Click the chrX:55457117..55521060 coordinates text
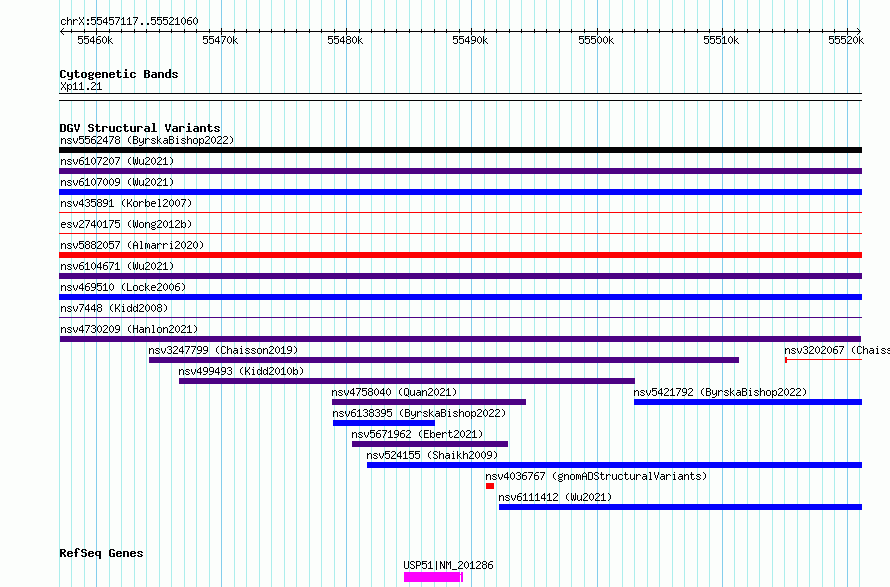 click(x=129, y=22)
